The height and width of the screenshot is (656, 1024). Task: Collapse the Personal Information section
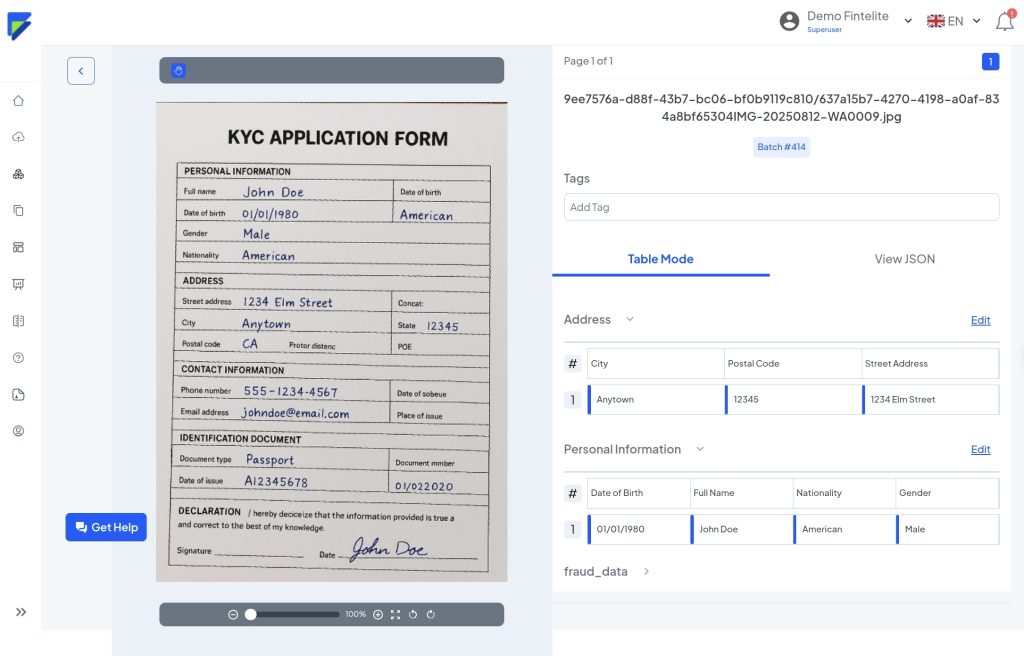[700, 449]
